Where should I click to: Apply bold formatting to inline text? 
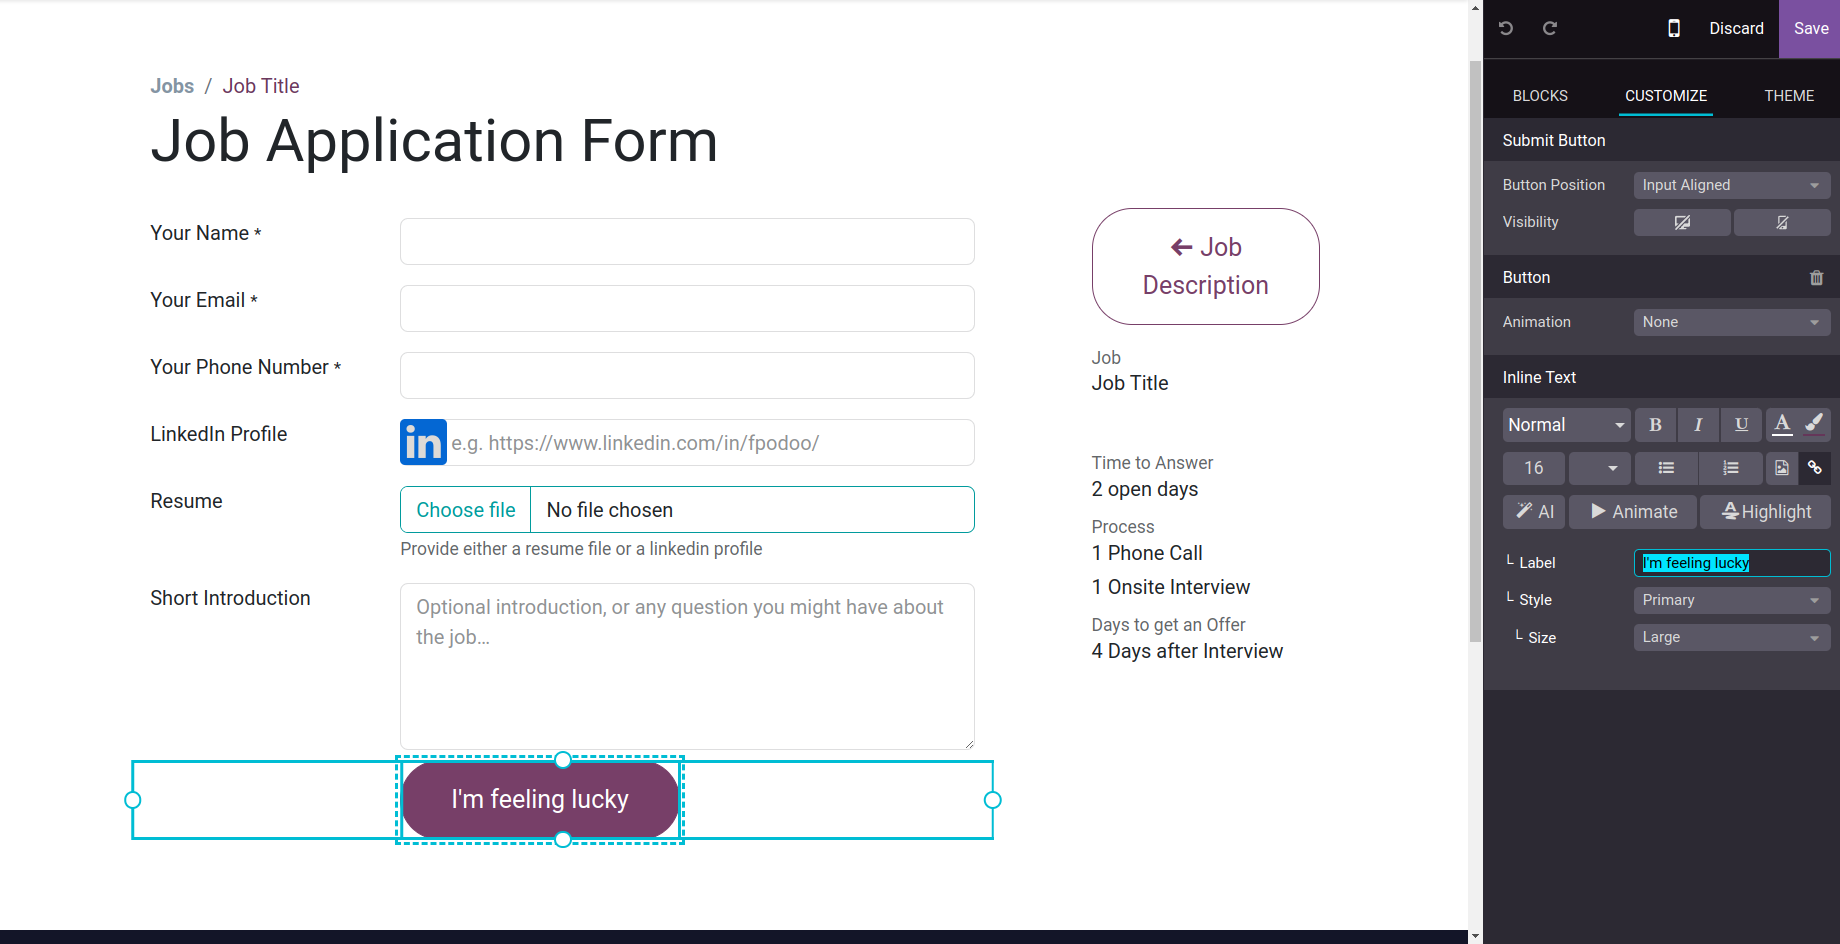pos(1656,425)
